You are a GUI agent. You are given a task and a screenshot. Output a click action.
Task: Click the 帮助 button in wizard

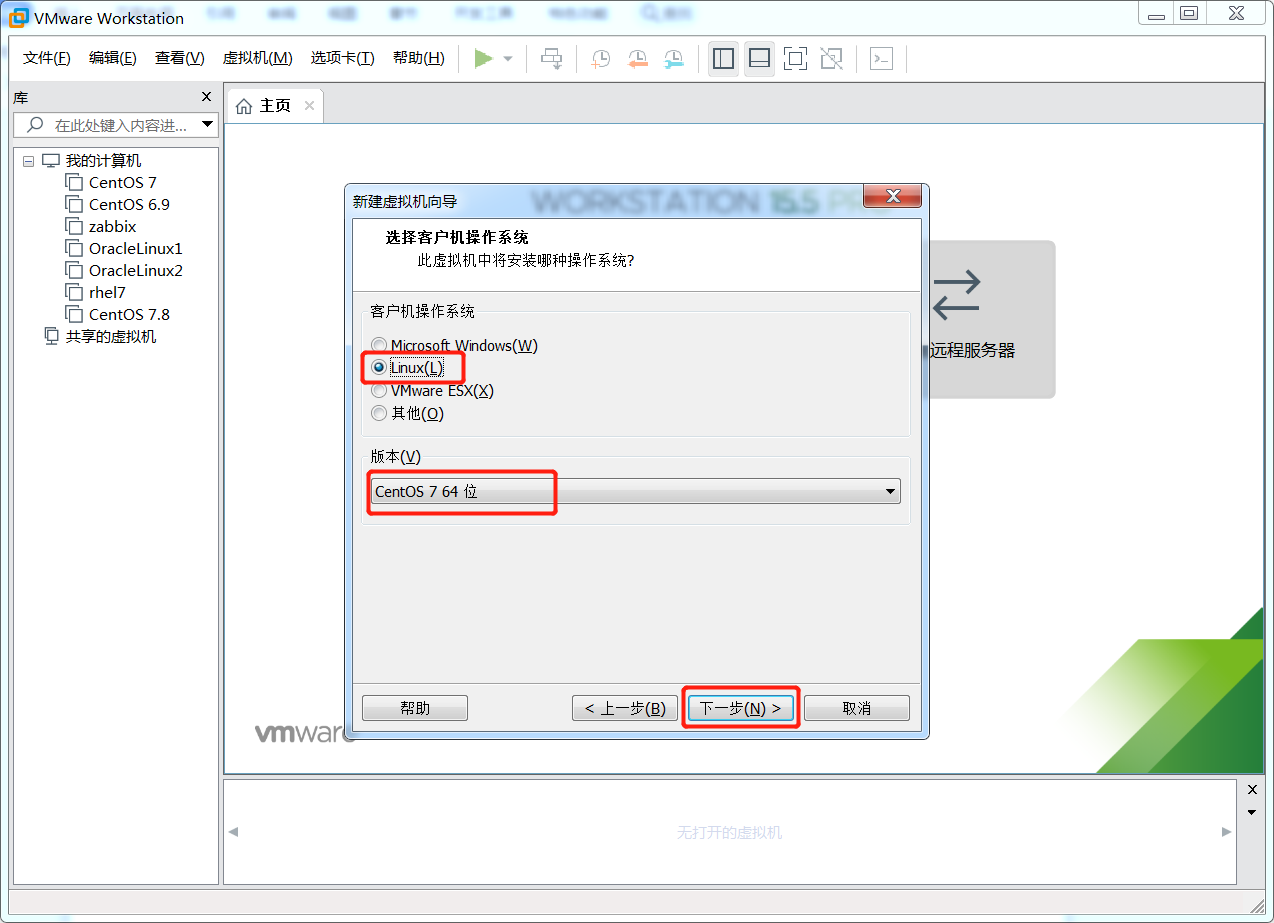pyautogui.click(x=415, y=708)
